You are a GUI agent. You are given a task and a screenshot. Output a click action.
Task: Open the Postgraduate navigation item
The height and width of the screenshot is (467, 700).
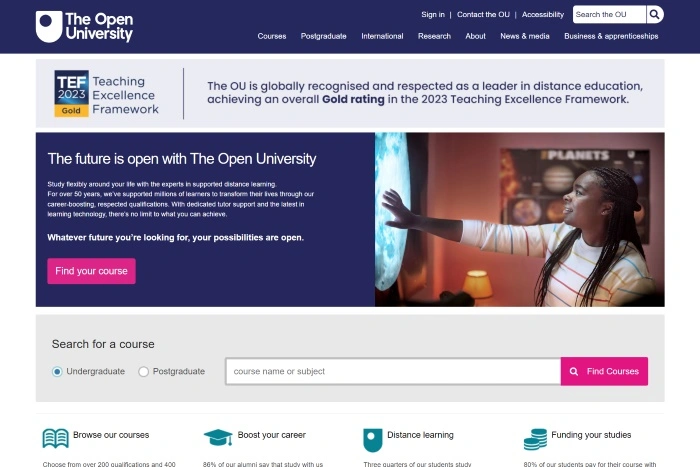coord(324,36)
